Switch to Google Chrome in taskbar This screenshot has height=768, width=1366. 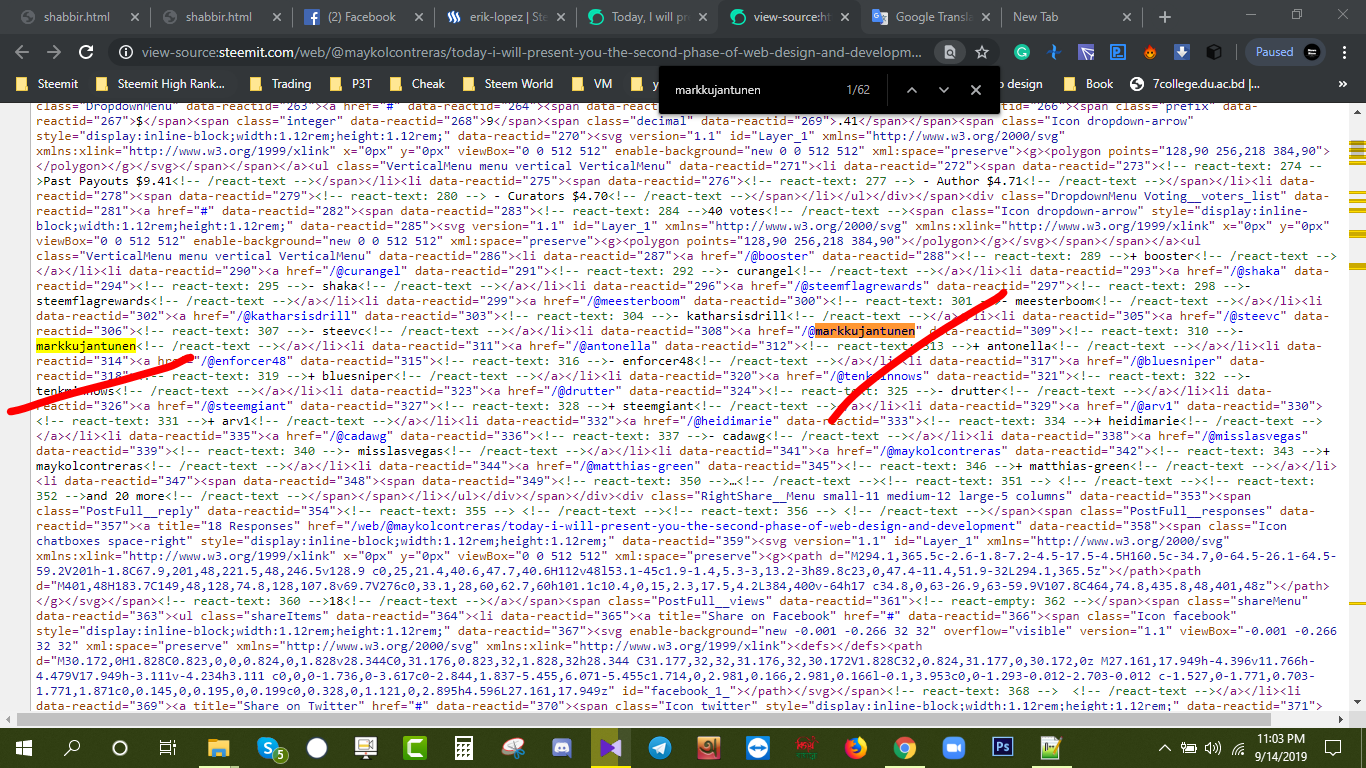(x=904, y=748)
